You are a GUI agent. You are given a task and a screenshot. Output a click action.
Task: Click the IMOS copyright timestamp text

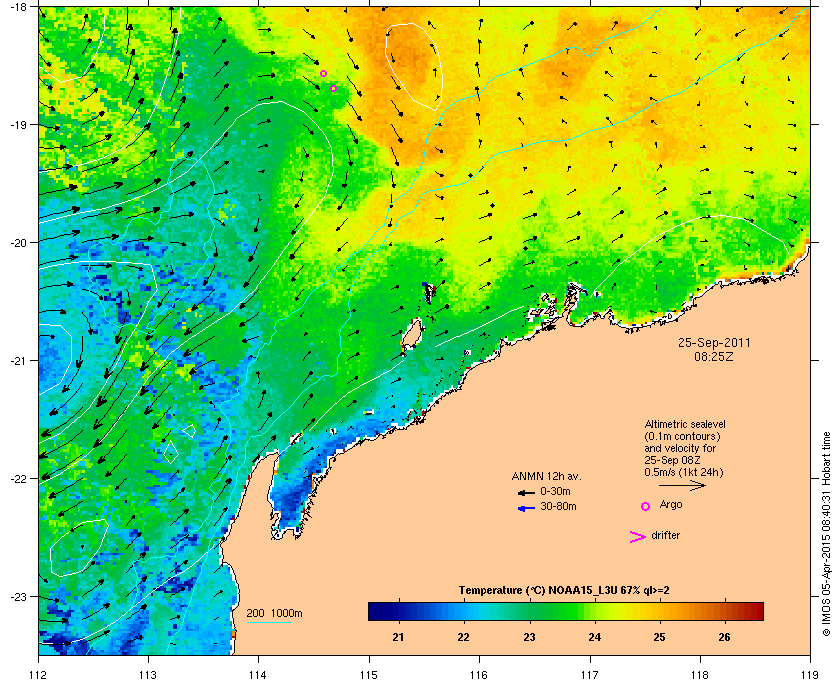tap(826, 535)
